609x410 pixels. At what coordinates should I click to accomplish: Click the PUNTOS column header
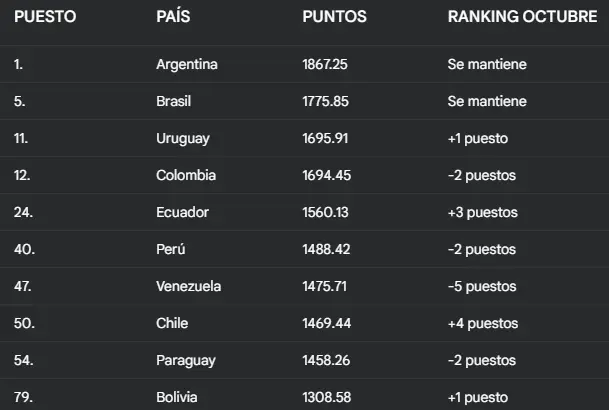point(334,17)
